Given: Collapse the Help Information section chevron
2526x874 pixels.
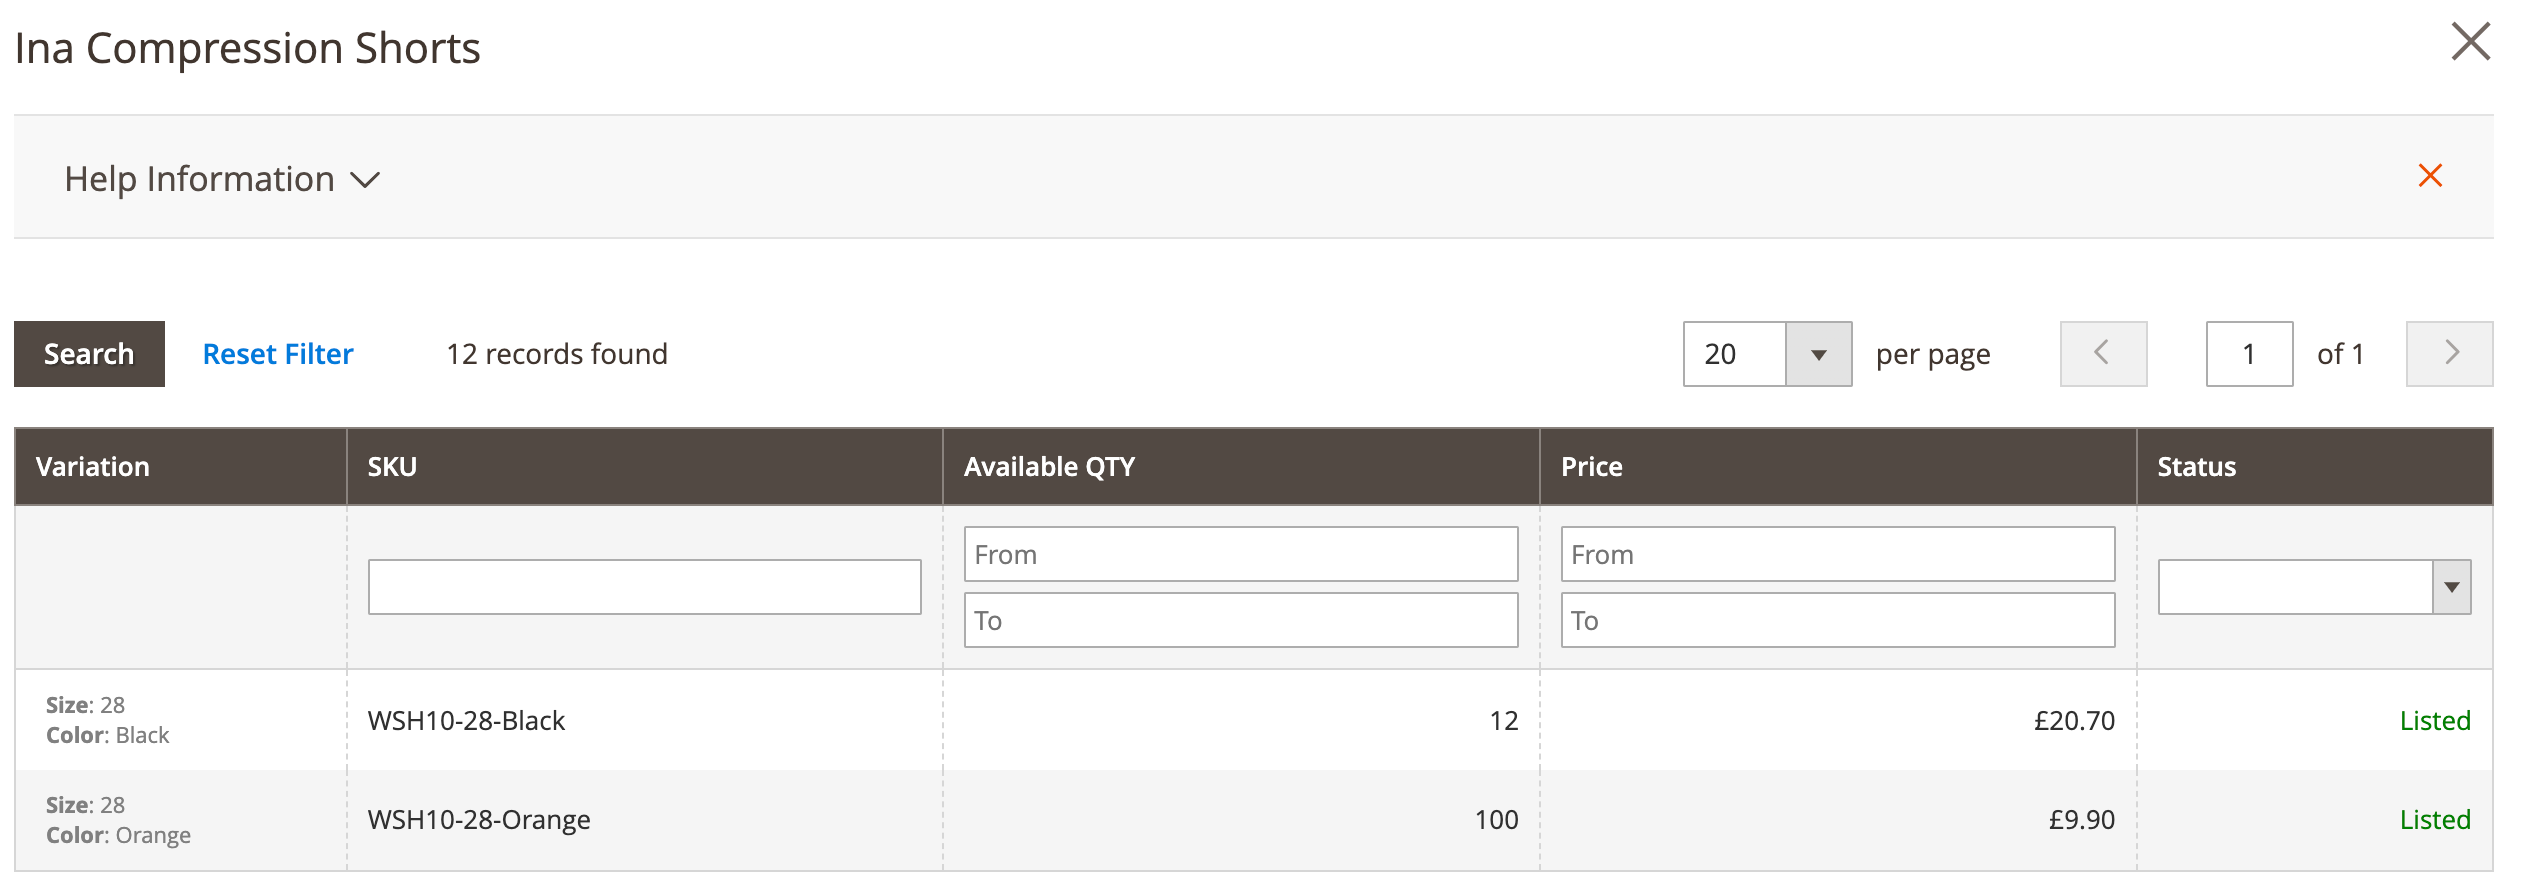Looking at the screenshot, I should click(365, 180).
